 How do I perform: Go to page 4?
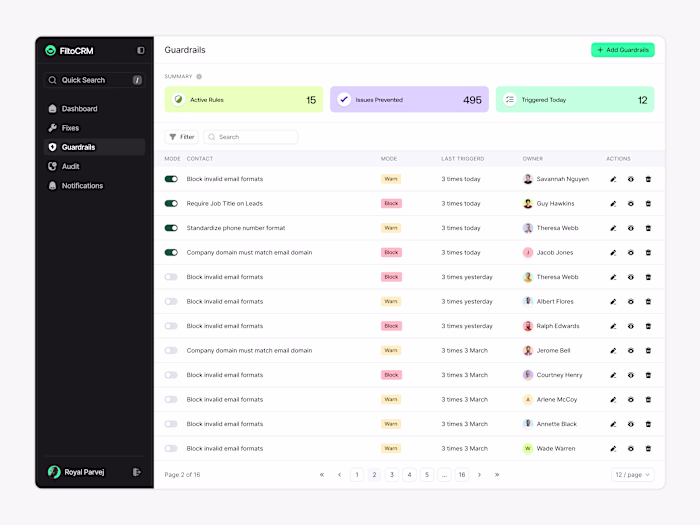(x=409, y=475)
